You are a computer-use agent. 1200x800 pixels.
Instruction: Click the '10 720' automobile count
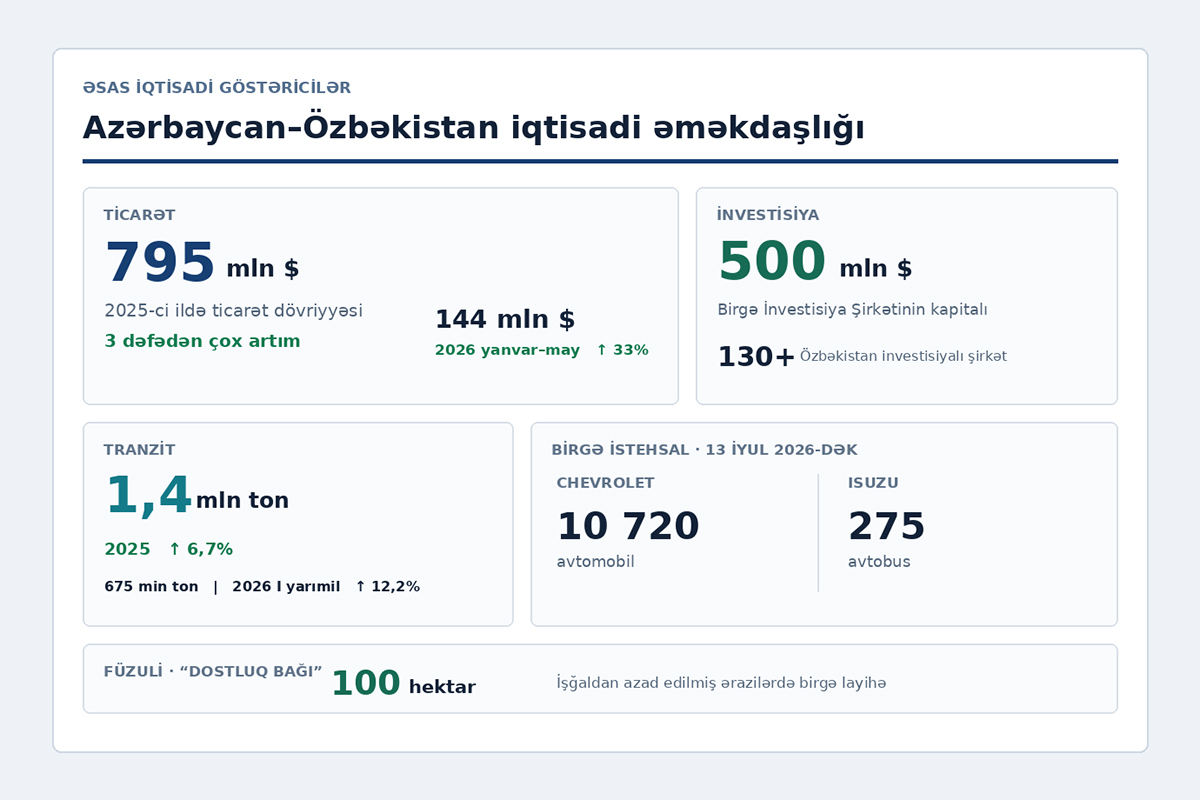coord(628,527)
